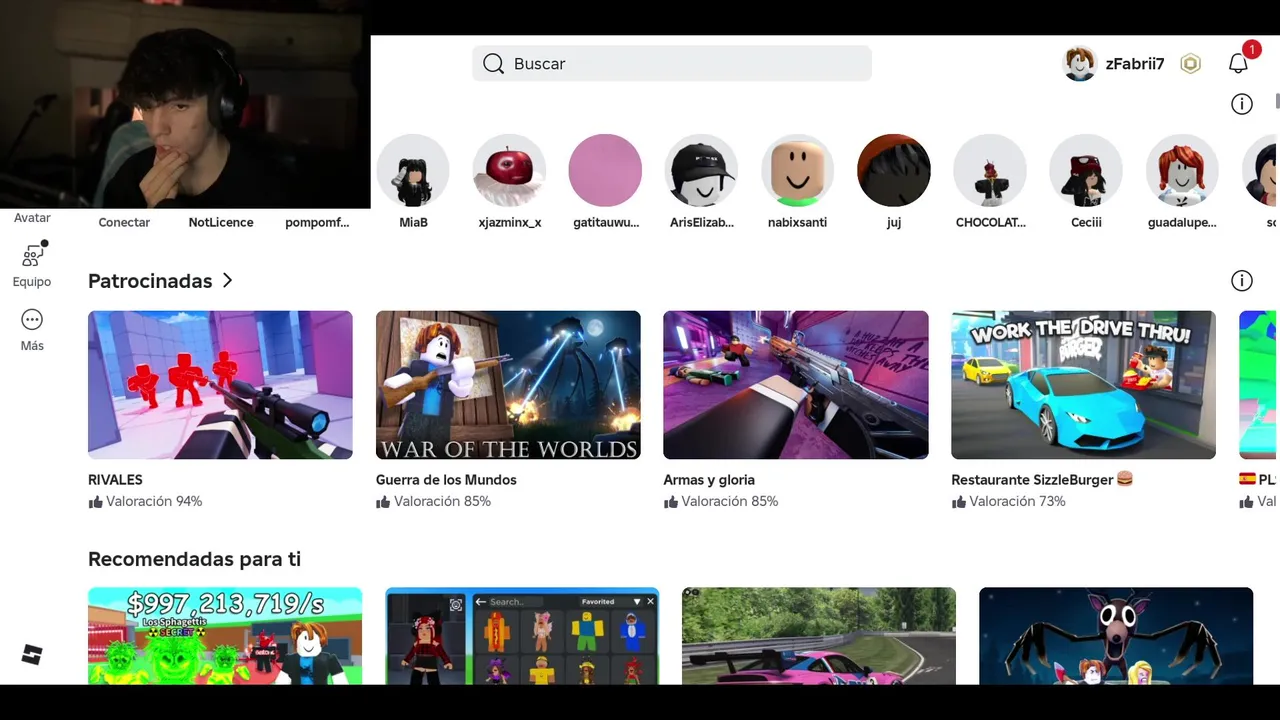Open MiaB friend avatar

413,171
